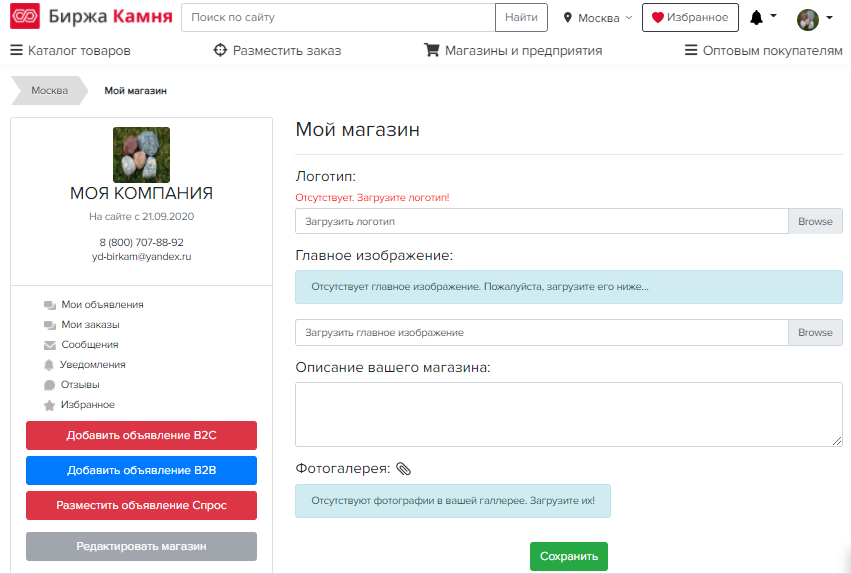The height and width of the screenshot is (574, 851).
Task: Open Избранное link in sidebar
Action: (87, 405)
